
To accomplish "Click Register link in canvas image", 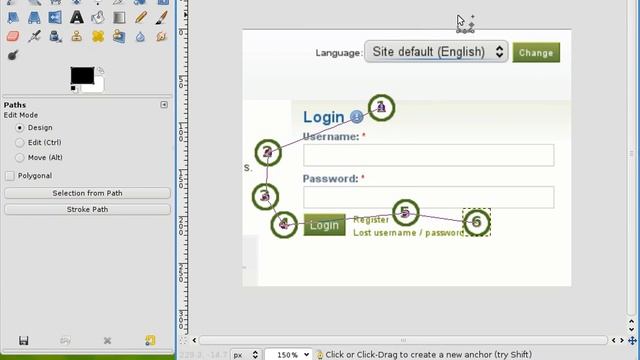I will coord(371,220).
